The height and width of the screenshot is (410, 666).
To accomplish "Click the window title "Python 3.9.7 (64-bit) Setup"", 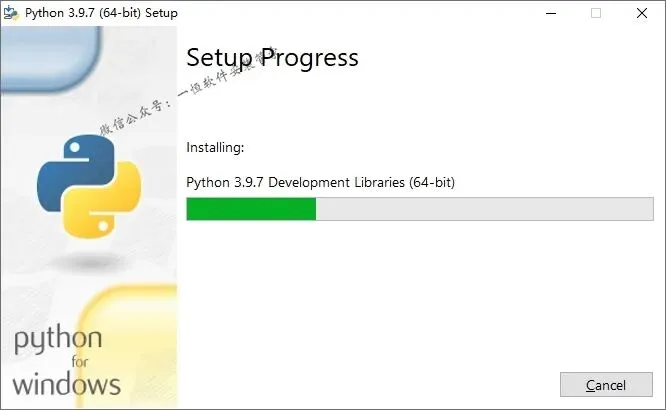I will click(x=101, y=13).
